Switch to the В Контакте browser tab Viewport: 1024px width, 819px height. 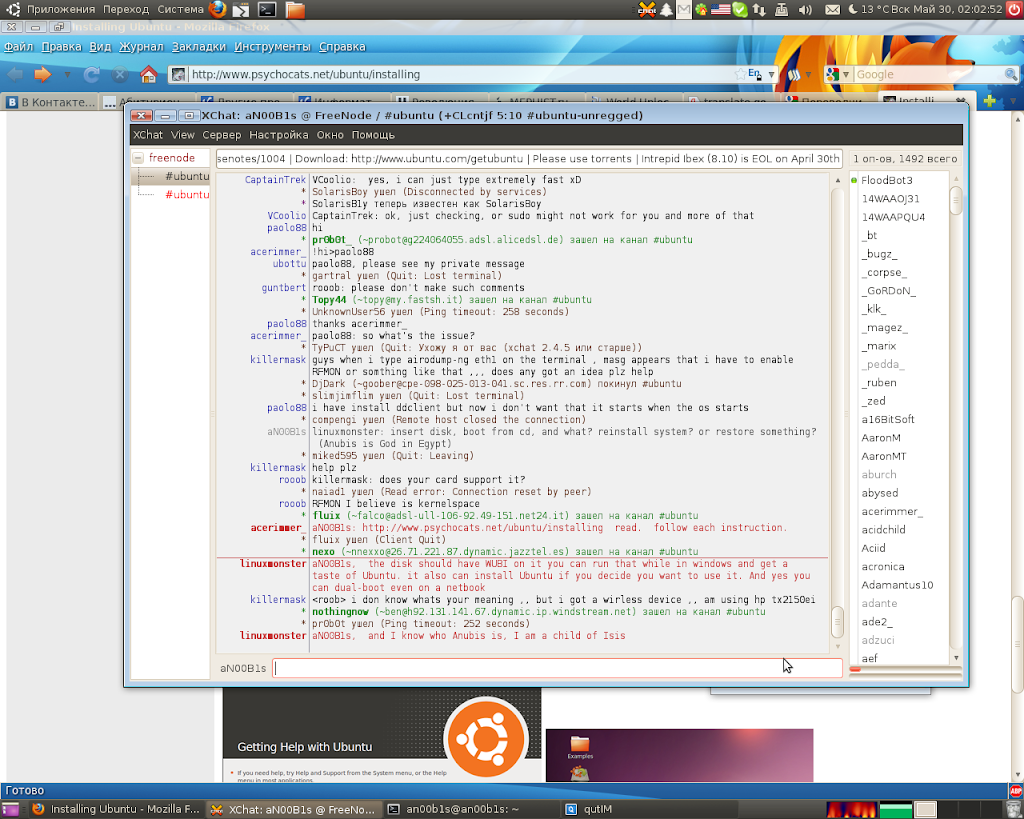50,101
